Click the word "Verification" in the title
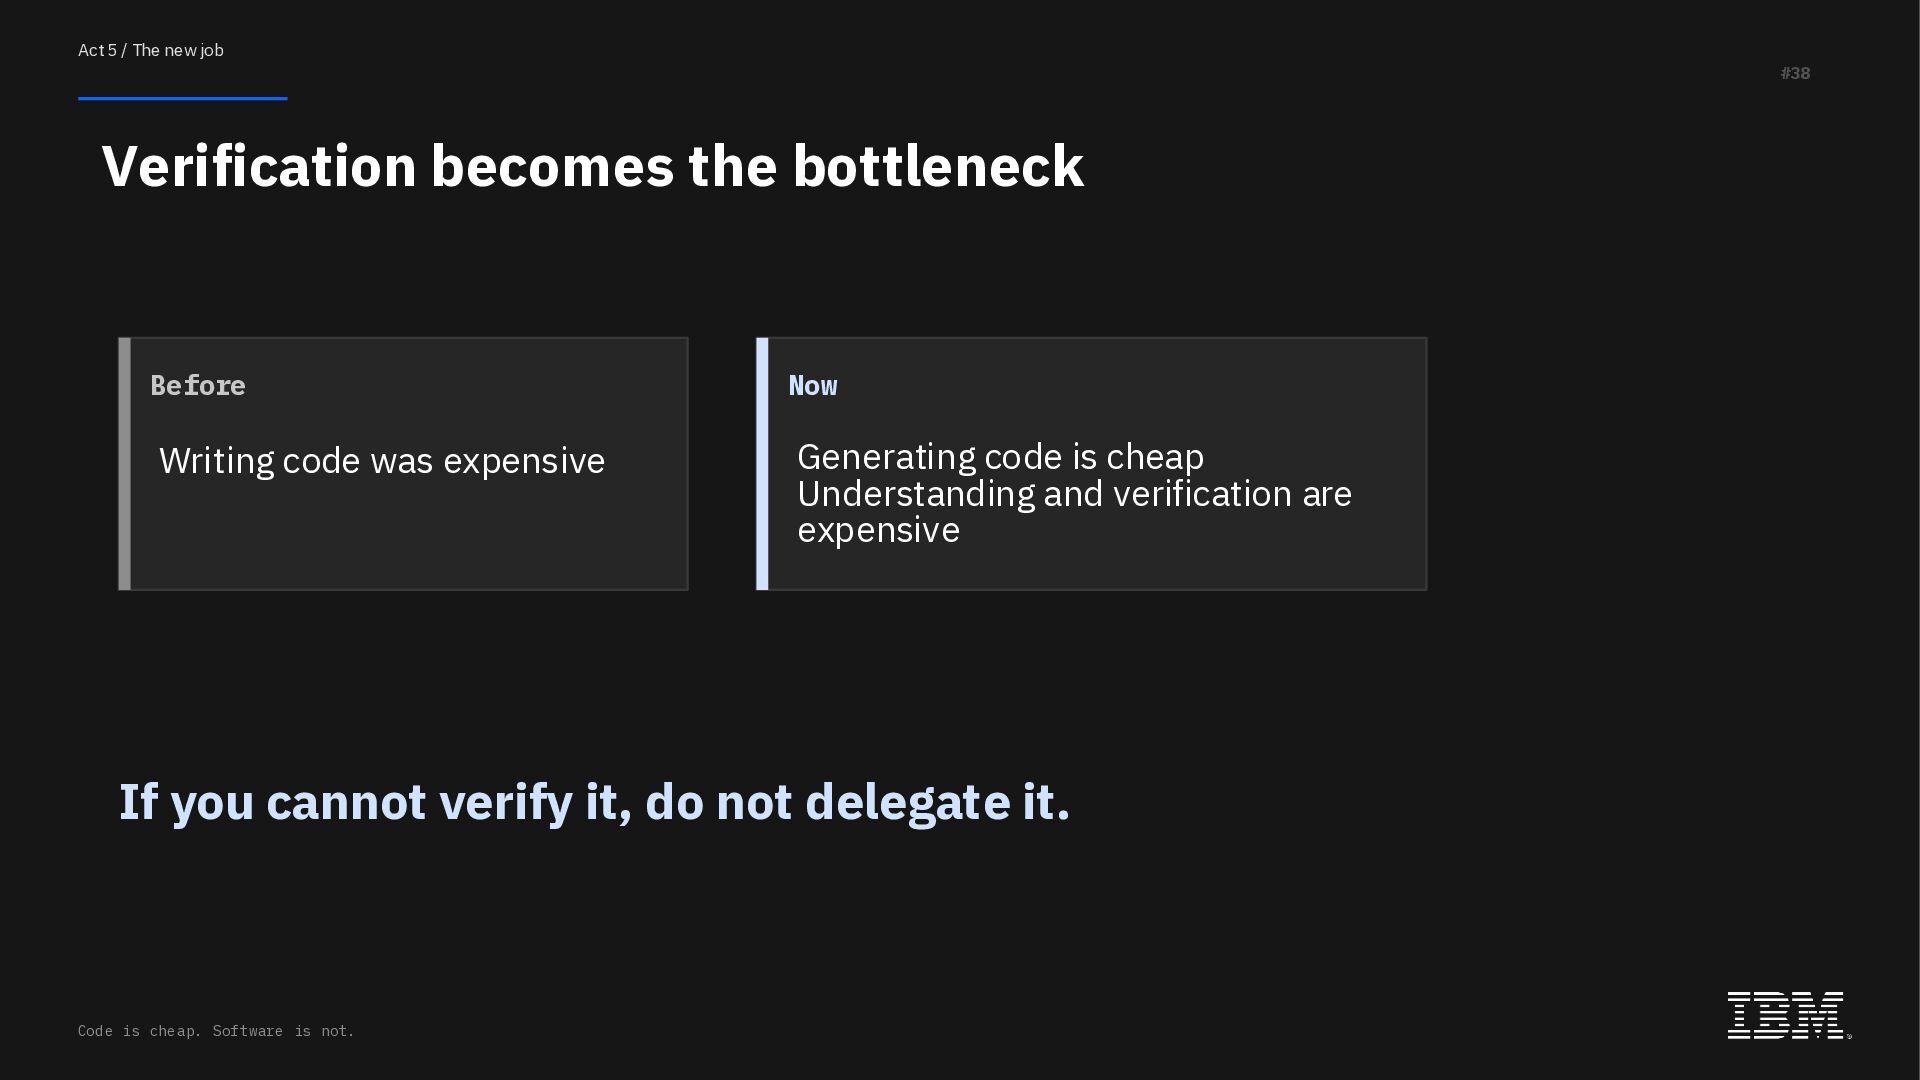This screenshot has width=1920, height=1080. point(259,166)
